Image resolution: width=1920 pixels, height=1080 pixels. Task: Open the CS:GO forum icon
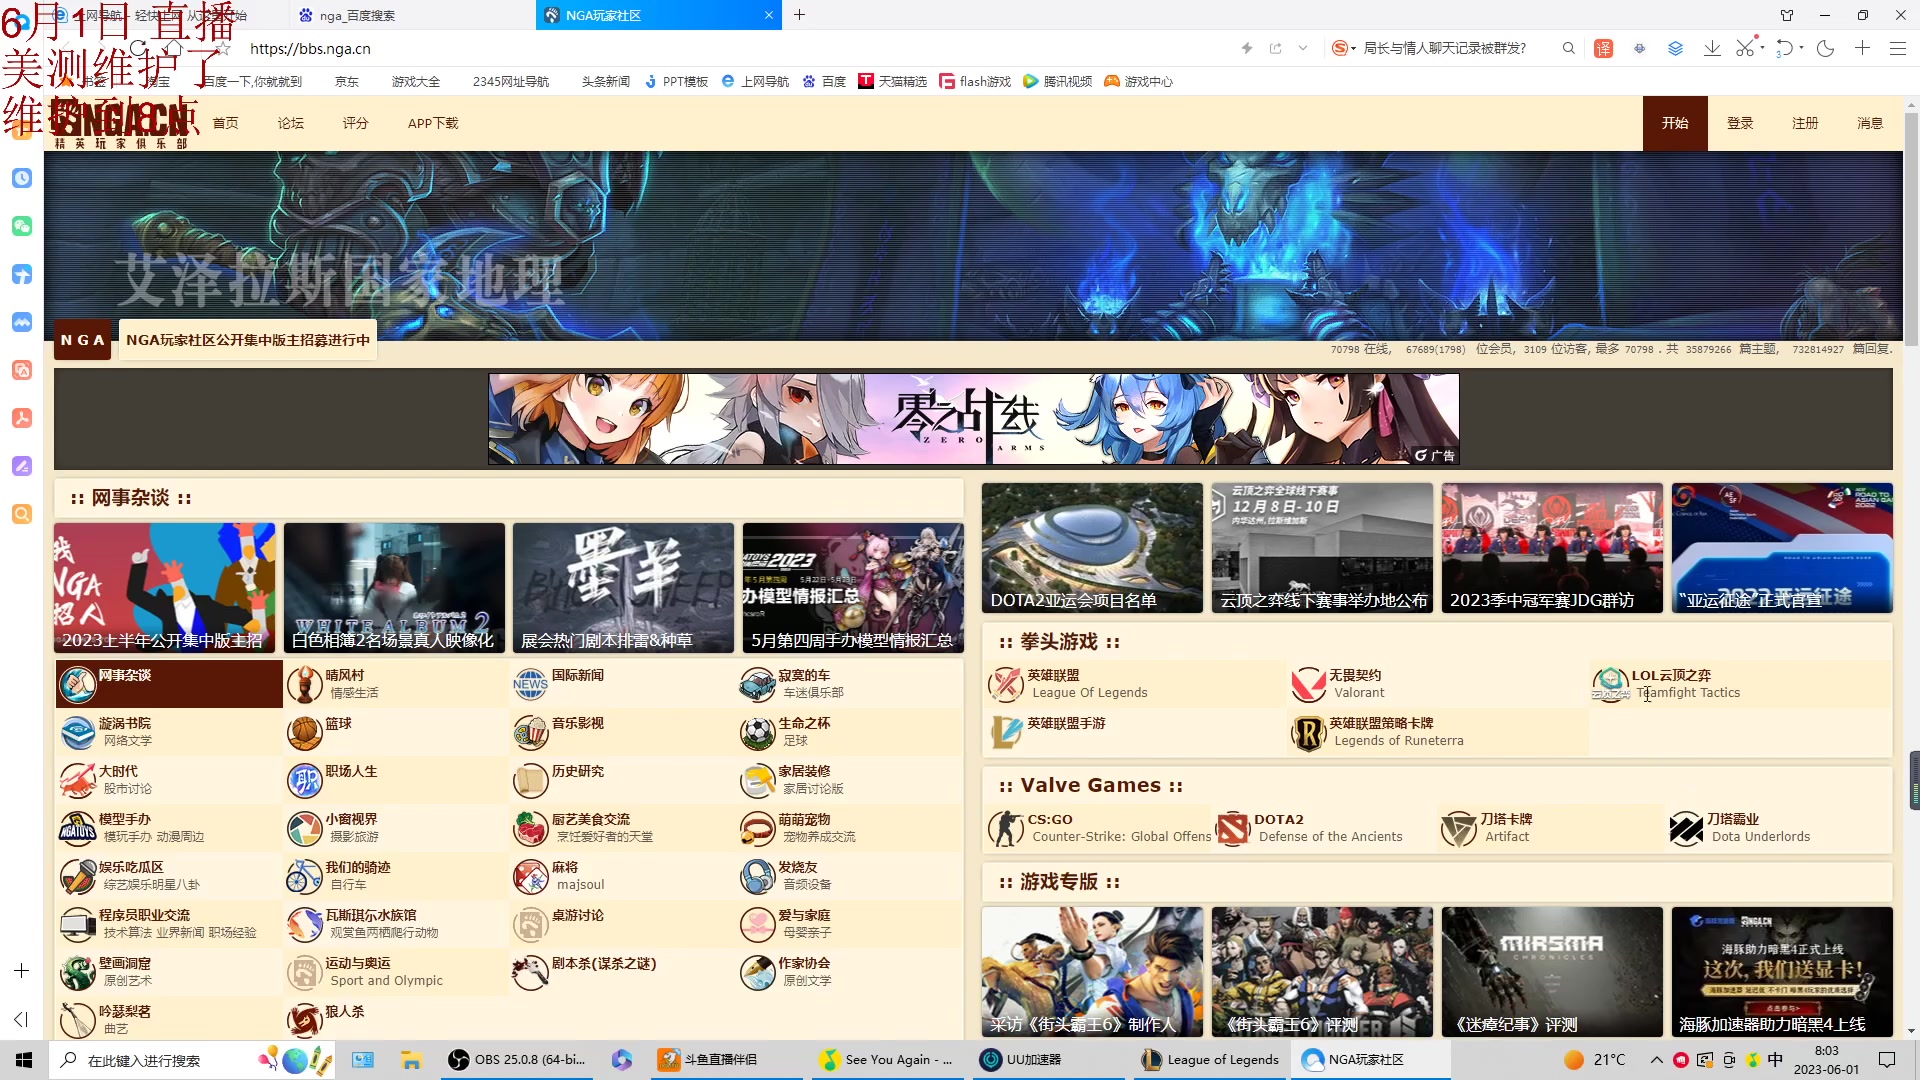coord(1006,828)
